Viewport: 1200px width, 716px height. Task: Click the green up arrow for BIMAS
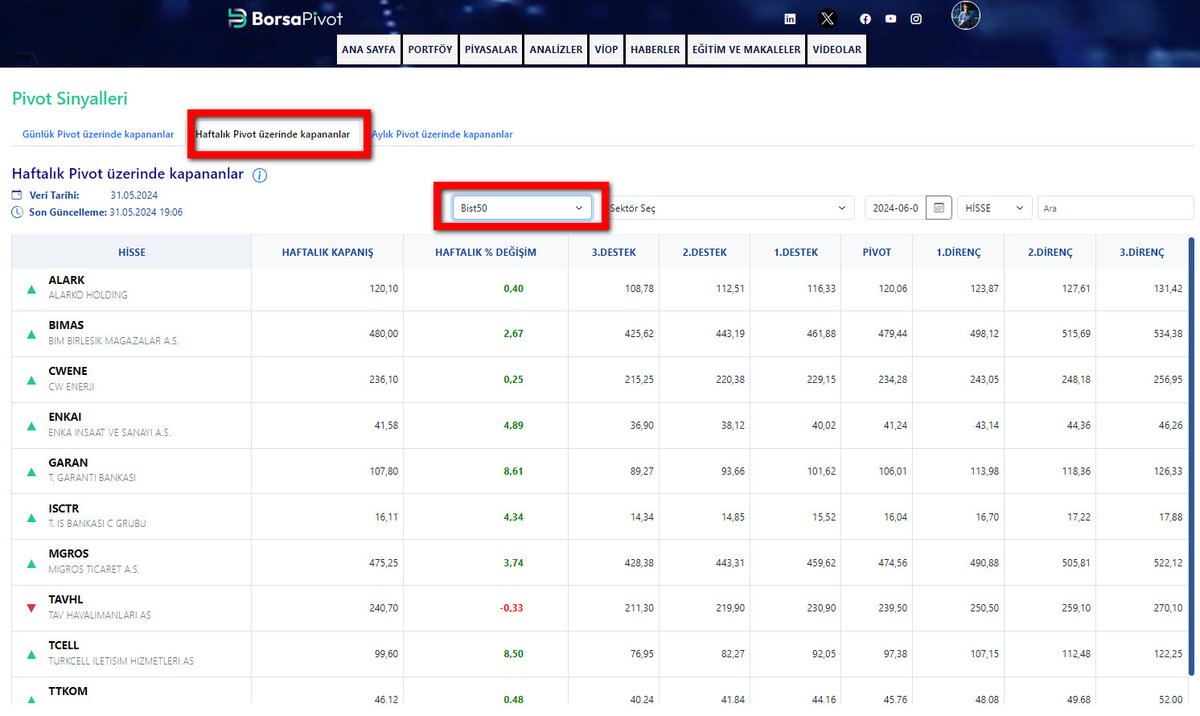[x=31, y=334]
